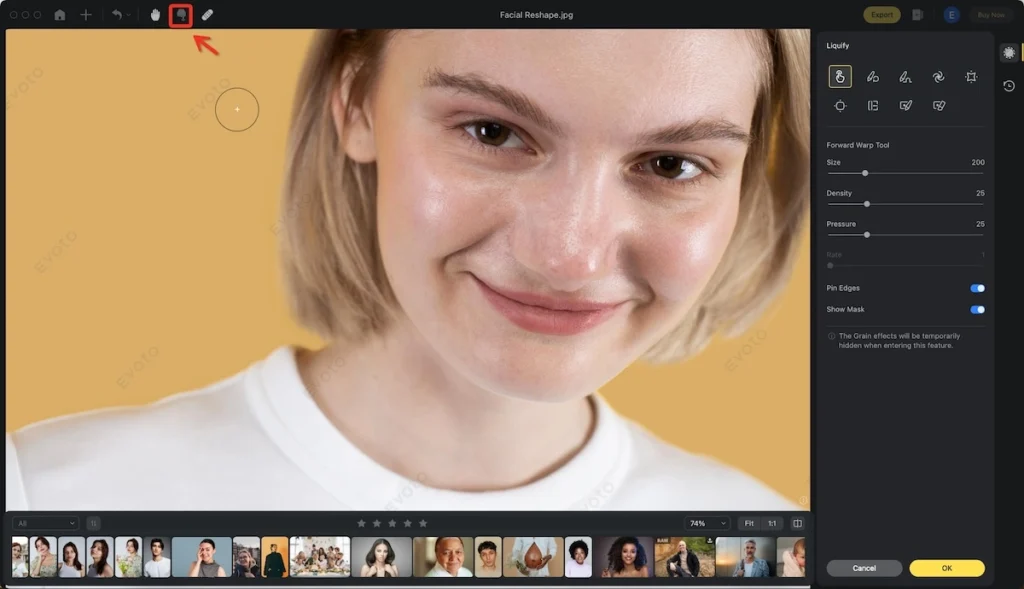Select the Reconstruct tool in Liquify
Image resolution: width=1024 pixels, height=589 pixels.
[x=872, y=77]
